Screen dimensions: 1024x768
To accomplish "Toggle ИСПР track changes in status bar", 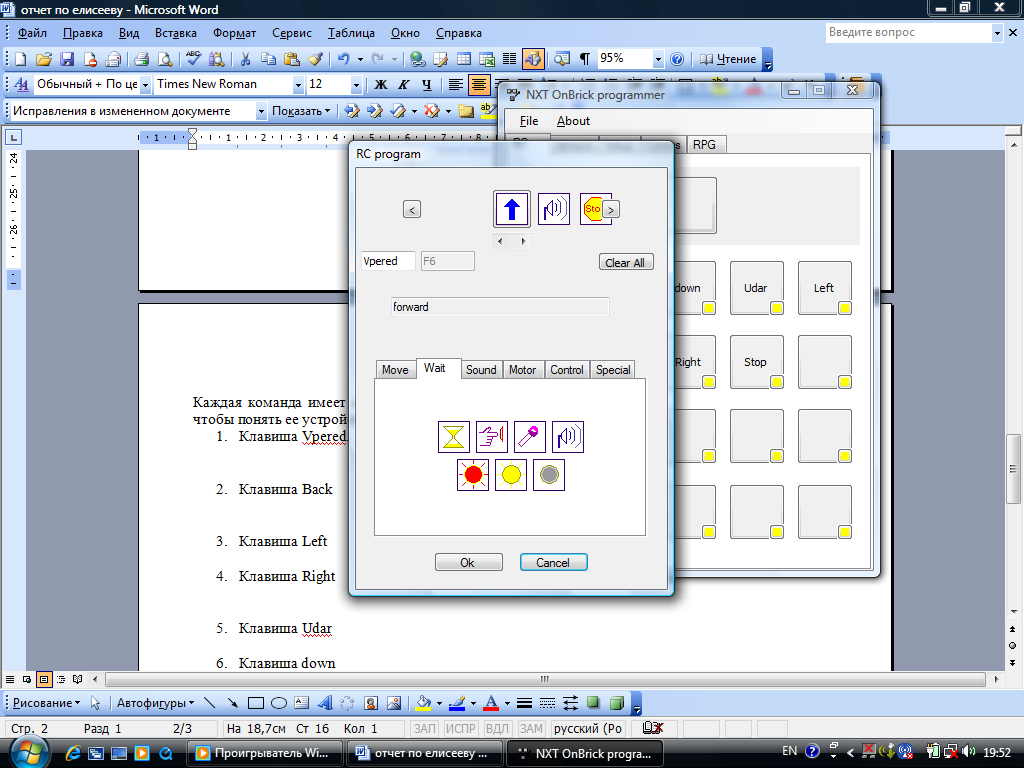I will 460,728.
